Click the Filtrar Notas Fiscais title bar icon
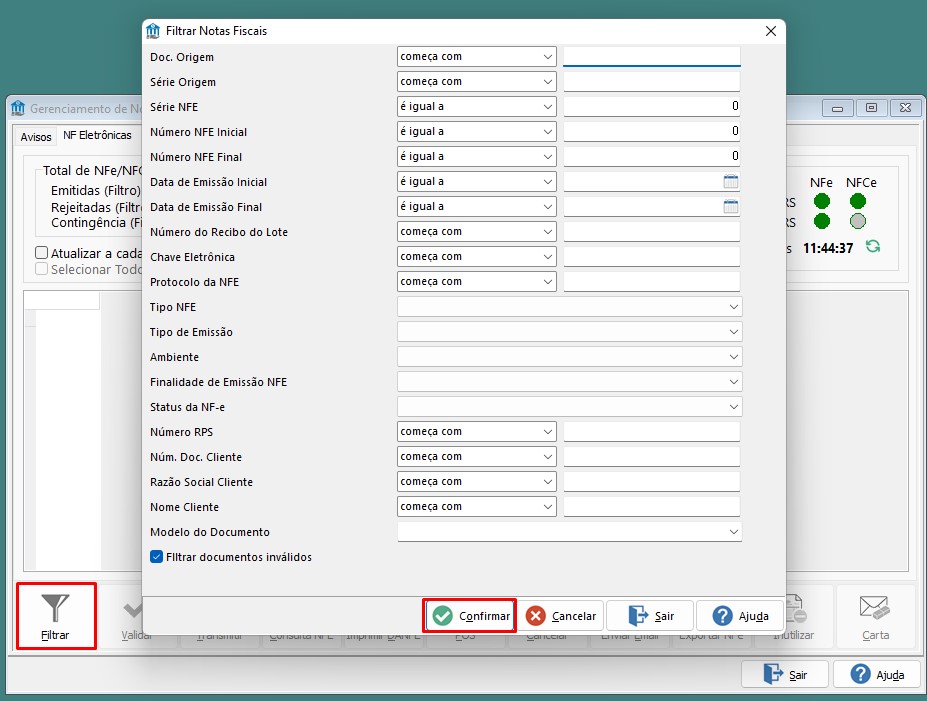The height and width of the screenshot is (701, 927). [153, 30]
